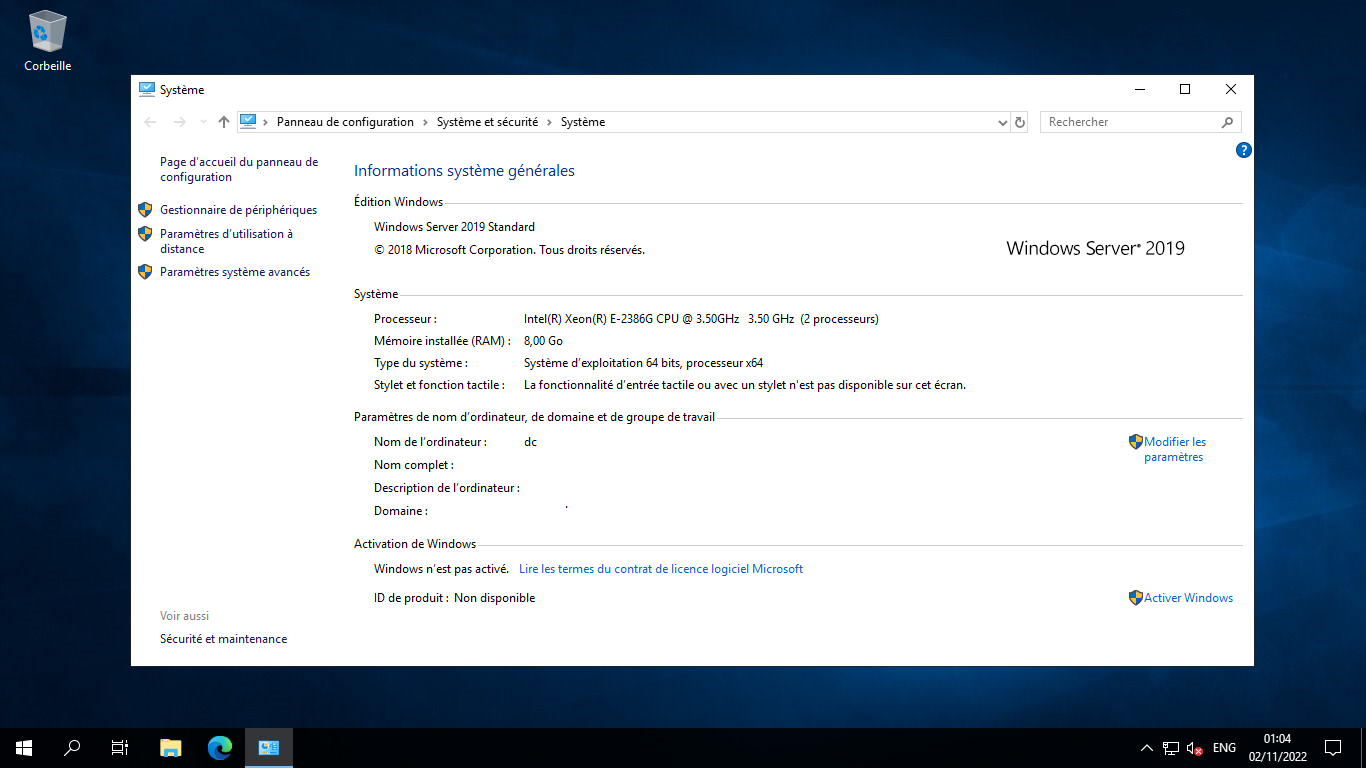
Task: Click the Système window title icon
Action: pyautogui.click(x=147, y=89)
